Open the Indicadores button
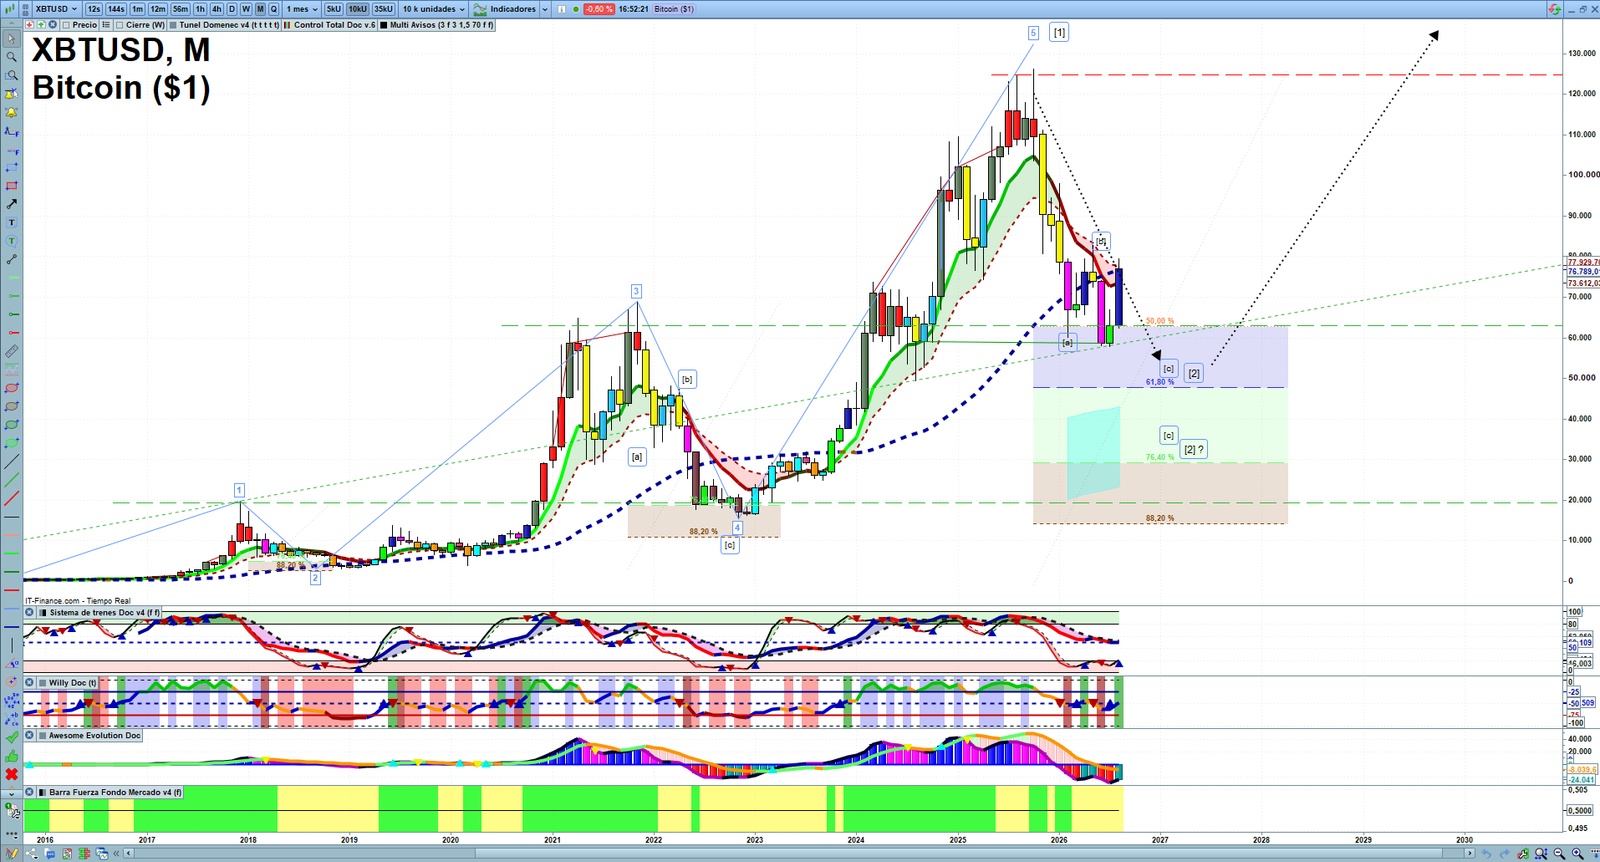The height and width of the screenshot is (862, 1600). 505,9
